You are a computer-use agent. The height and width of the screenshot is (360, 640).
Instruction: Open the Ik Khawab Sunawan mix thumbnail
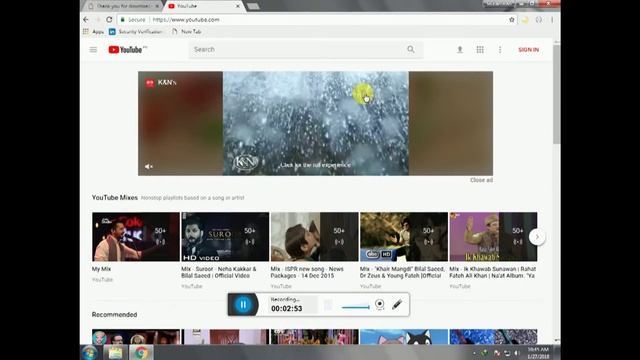point(493,237)
